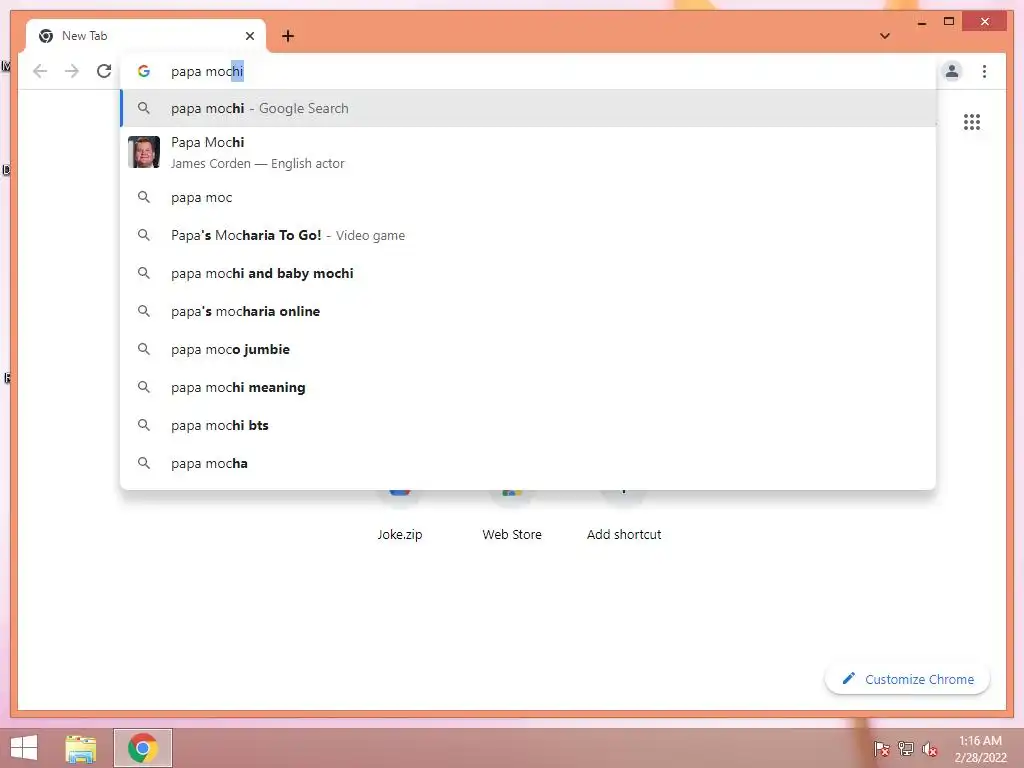The height and width of the screenshot is (768, 1024).
Task: Choose Papa's Mocharia To Go! suggestion
Action: (x=528, y=235)
